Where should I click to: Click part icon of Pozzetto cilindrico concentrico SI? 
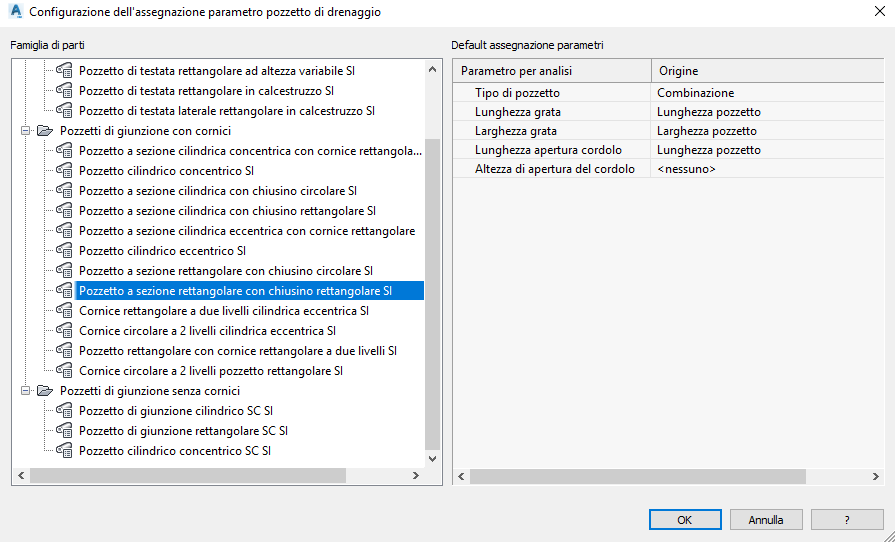tap(65, 171)
